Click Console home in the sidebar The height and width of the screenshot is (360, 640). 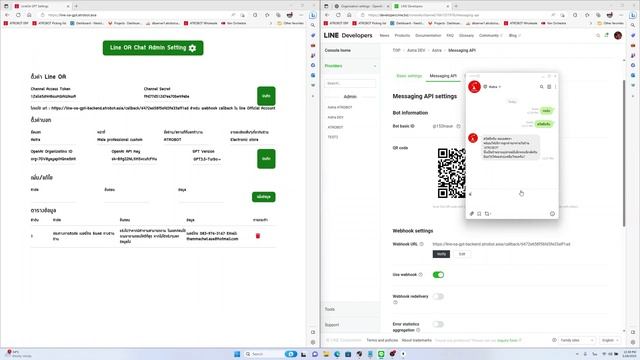click(x=338, y=51)
